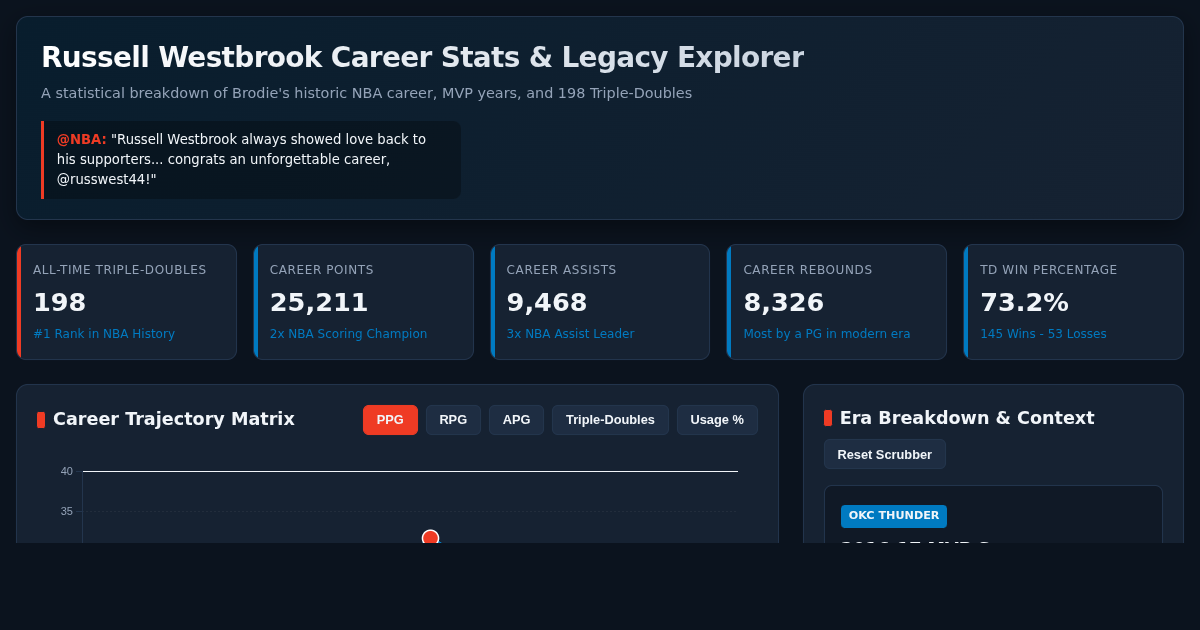Click the Career Trajectory Matrix heading
Screen dimensions: 1200x630
174,419
